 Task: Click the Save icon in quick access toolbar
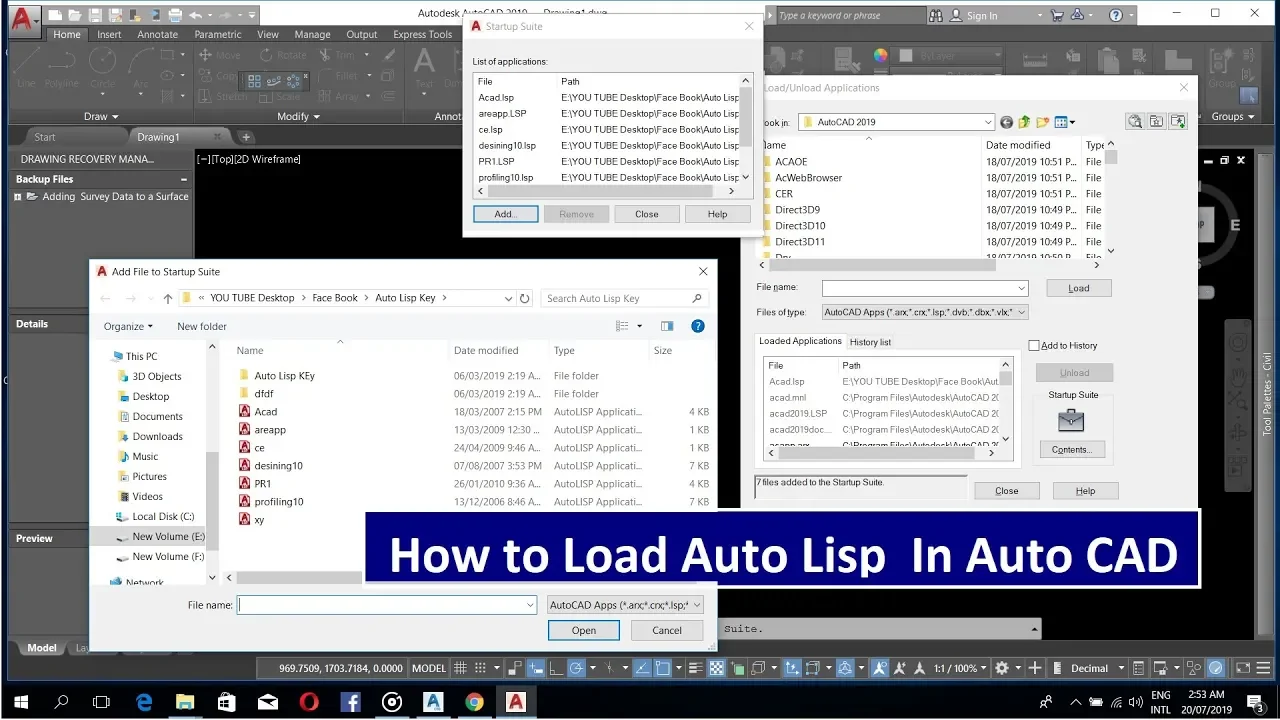coord(95,15)
